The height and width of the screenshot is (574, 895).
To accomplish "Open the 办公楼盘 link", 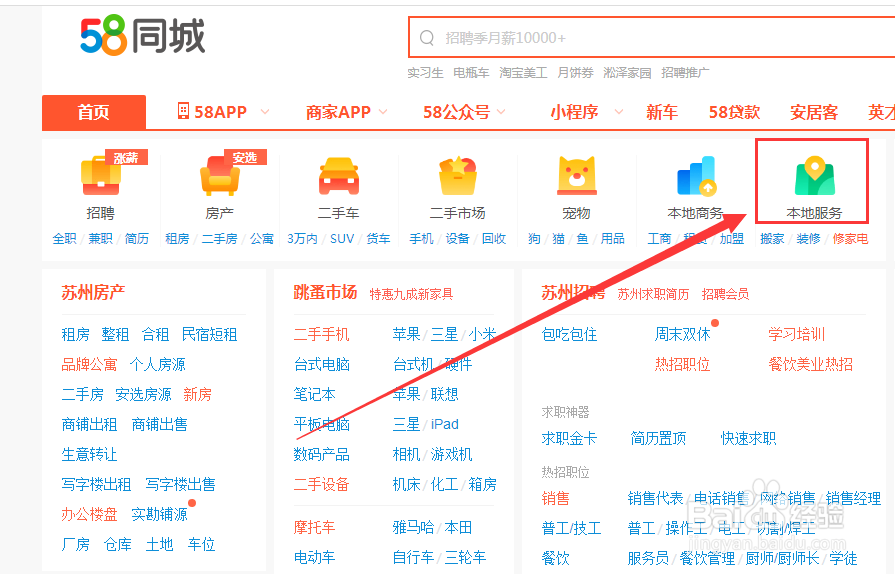I will point(89,515).
